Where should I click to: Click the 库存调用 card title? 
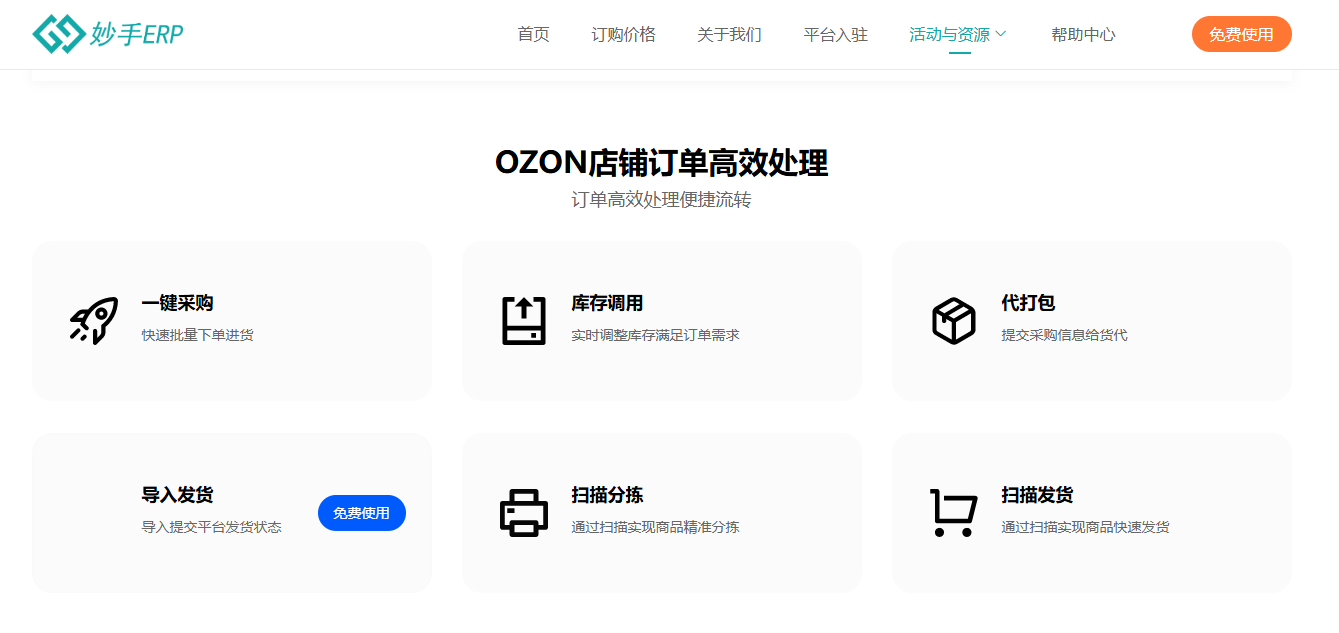click(x=607, y=303)
